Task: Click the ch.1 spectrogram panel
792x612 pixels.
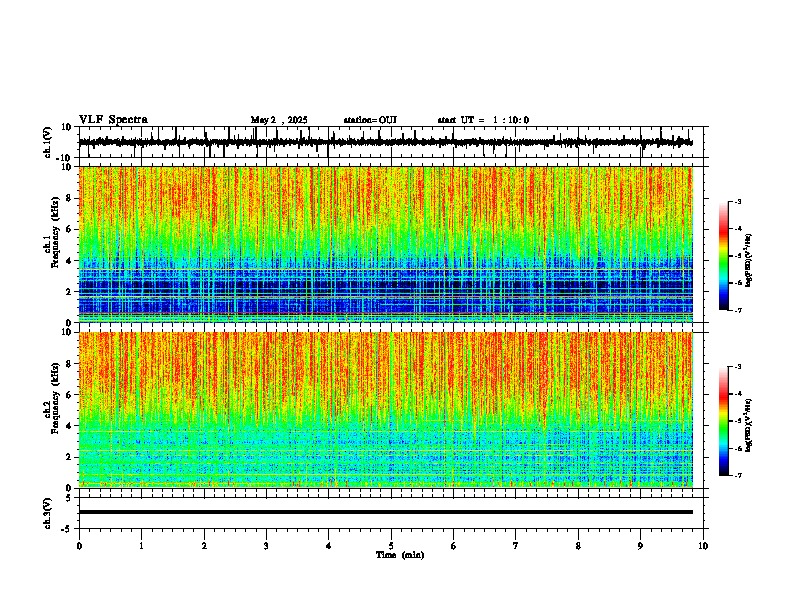Action: (385, 244)
